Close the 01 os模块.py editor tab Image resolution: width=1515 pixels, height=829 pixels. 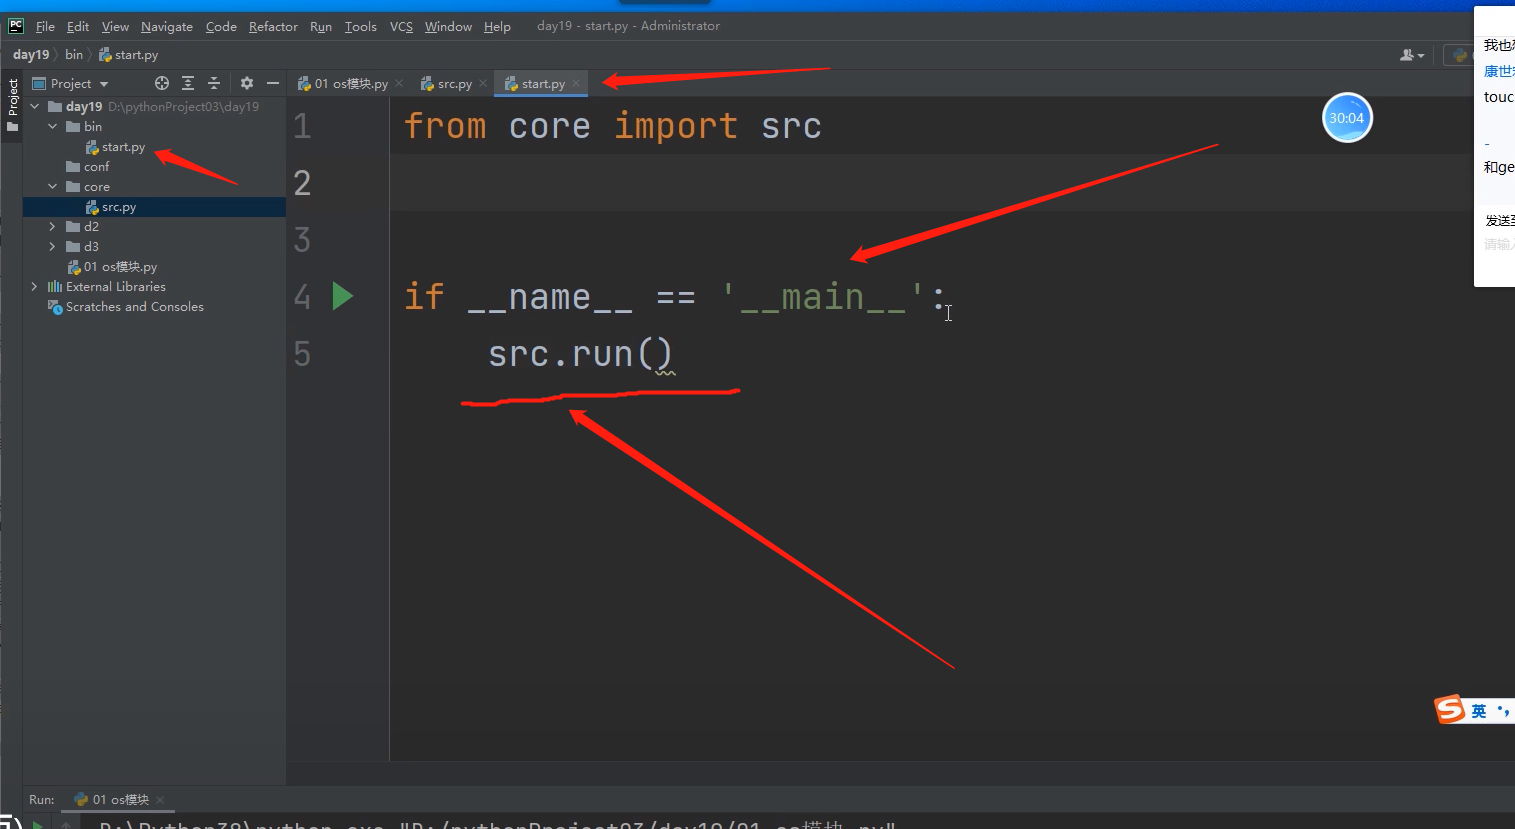tap(399, 83)
